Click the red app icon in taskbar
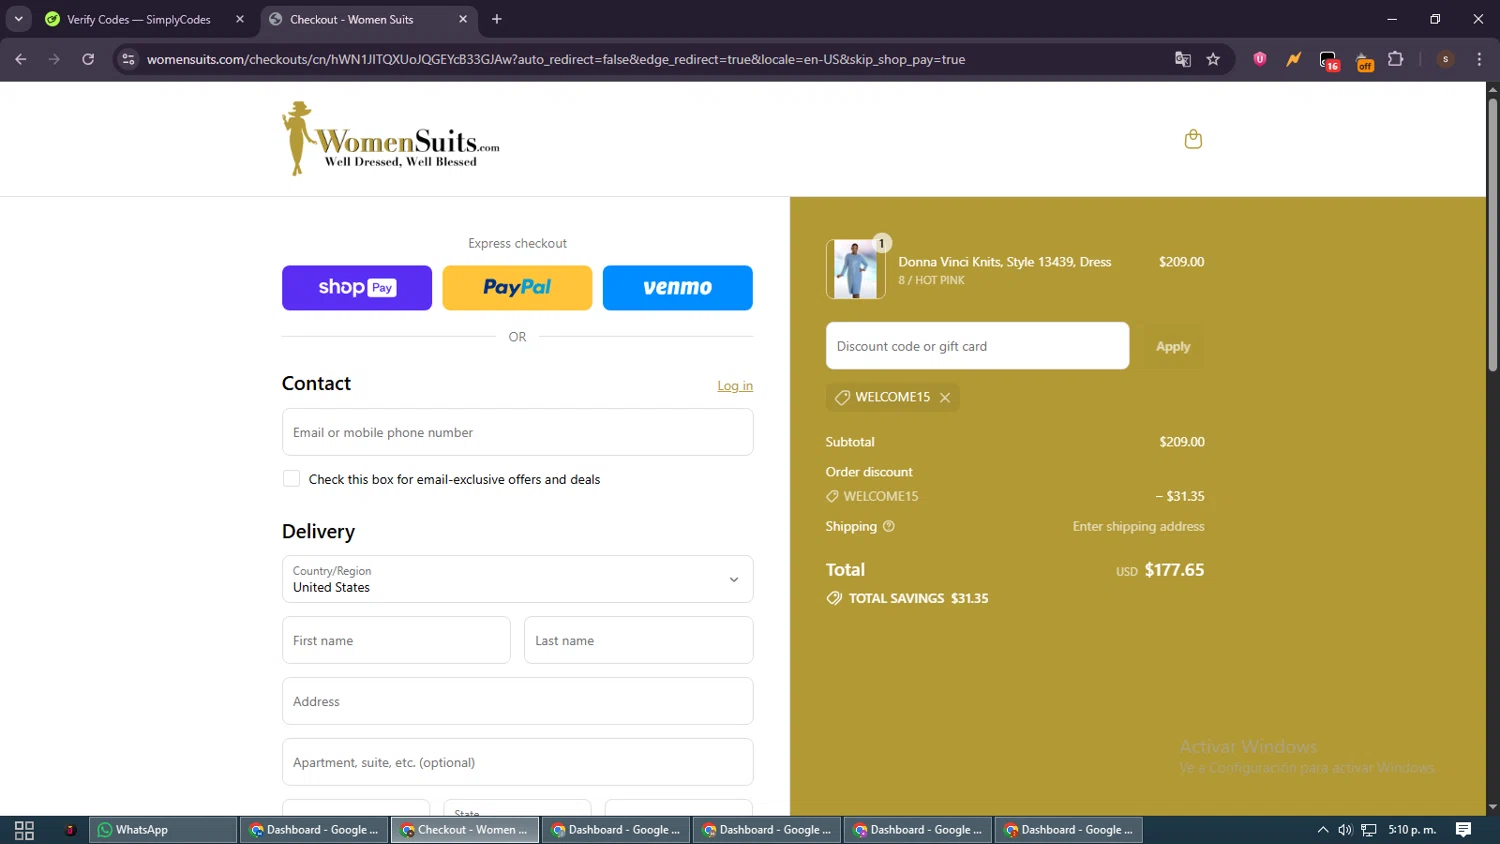 coord(70,830)
